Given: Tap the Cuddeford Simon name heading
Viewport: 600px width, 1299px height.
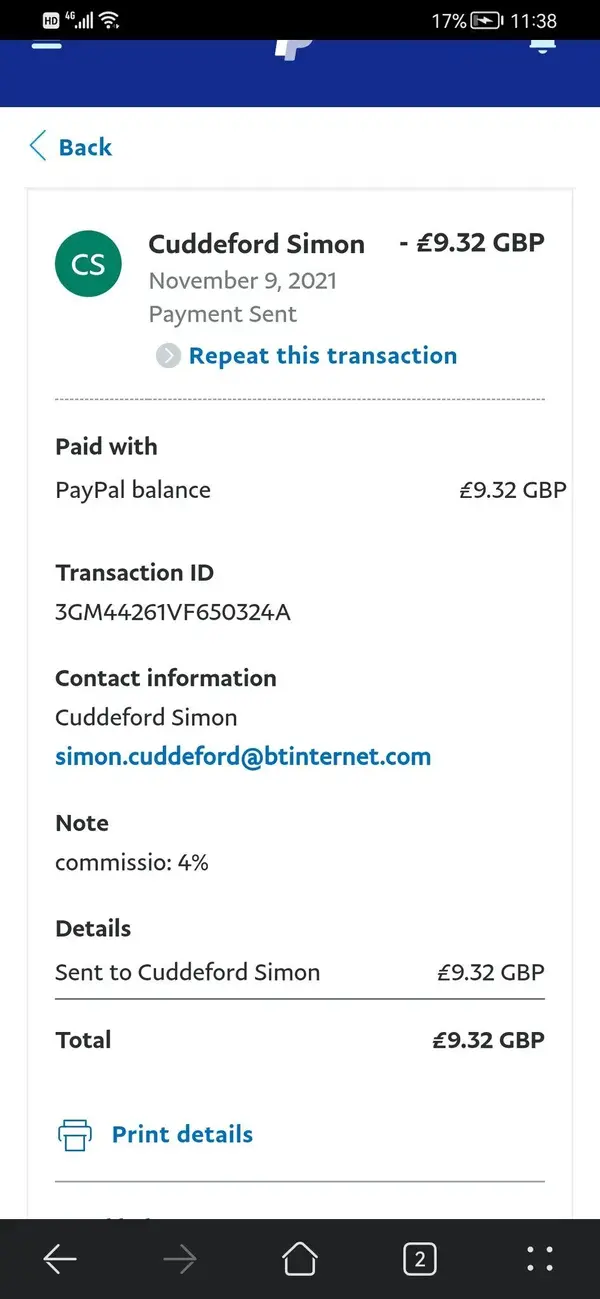Looking at the screenshot, I should click(x=257, y=244).
